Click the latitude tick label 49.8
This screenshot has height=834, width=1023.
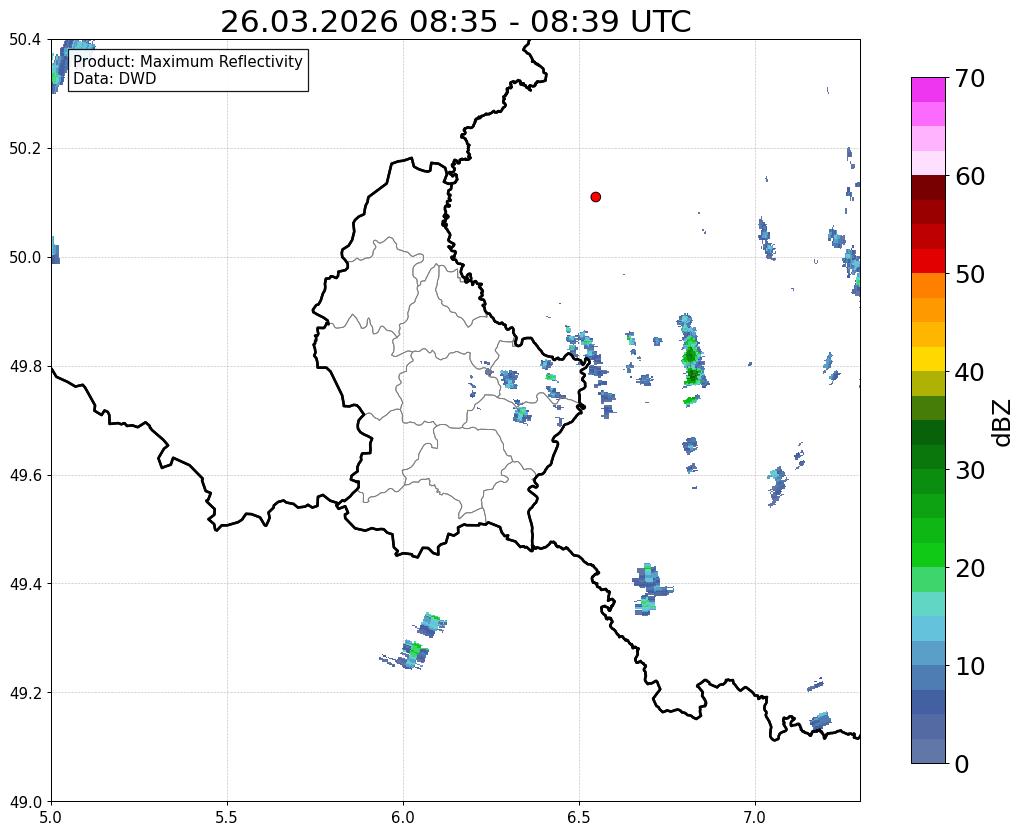point(25,367)
